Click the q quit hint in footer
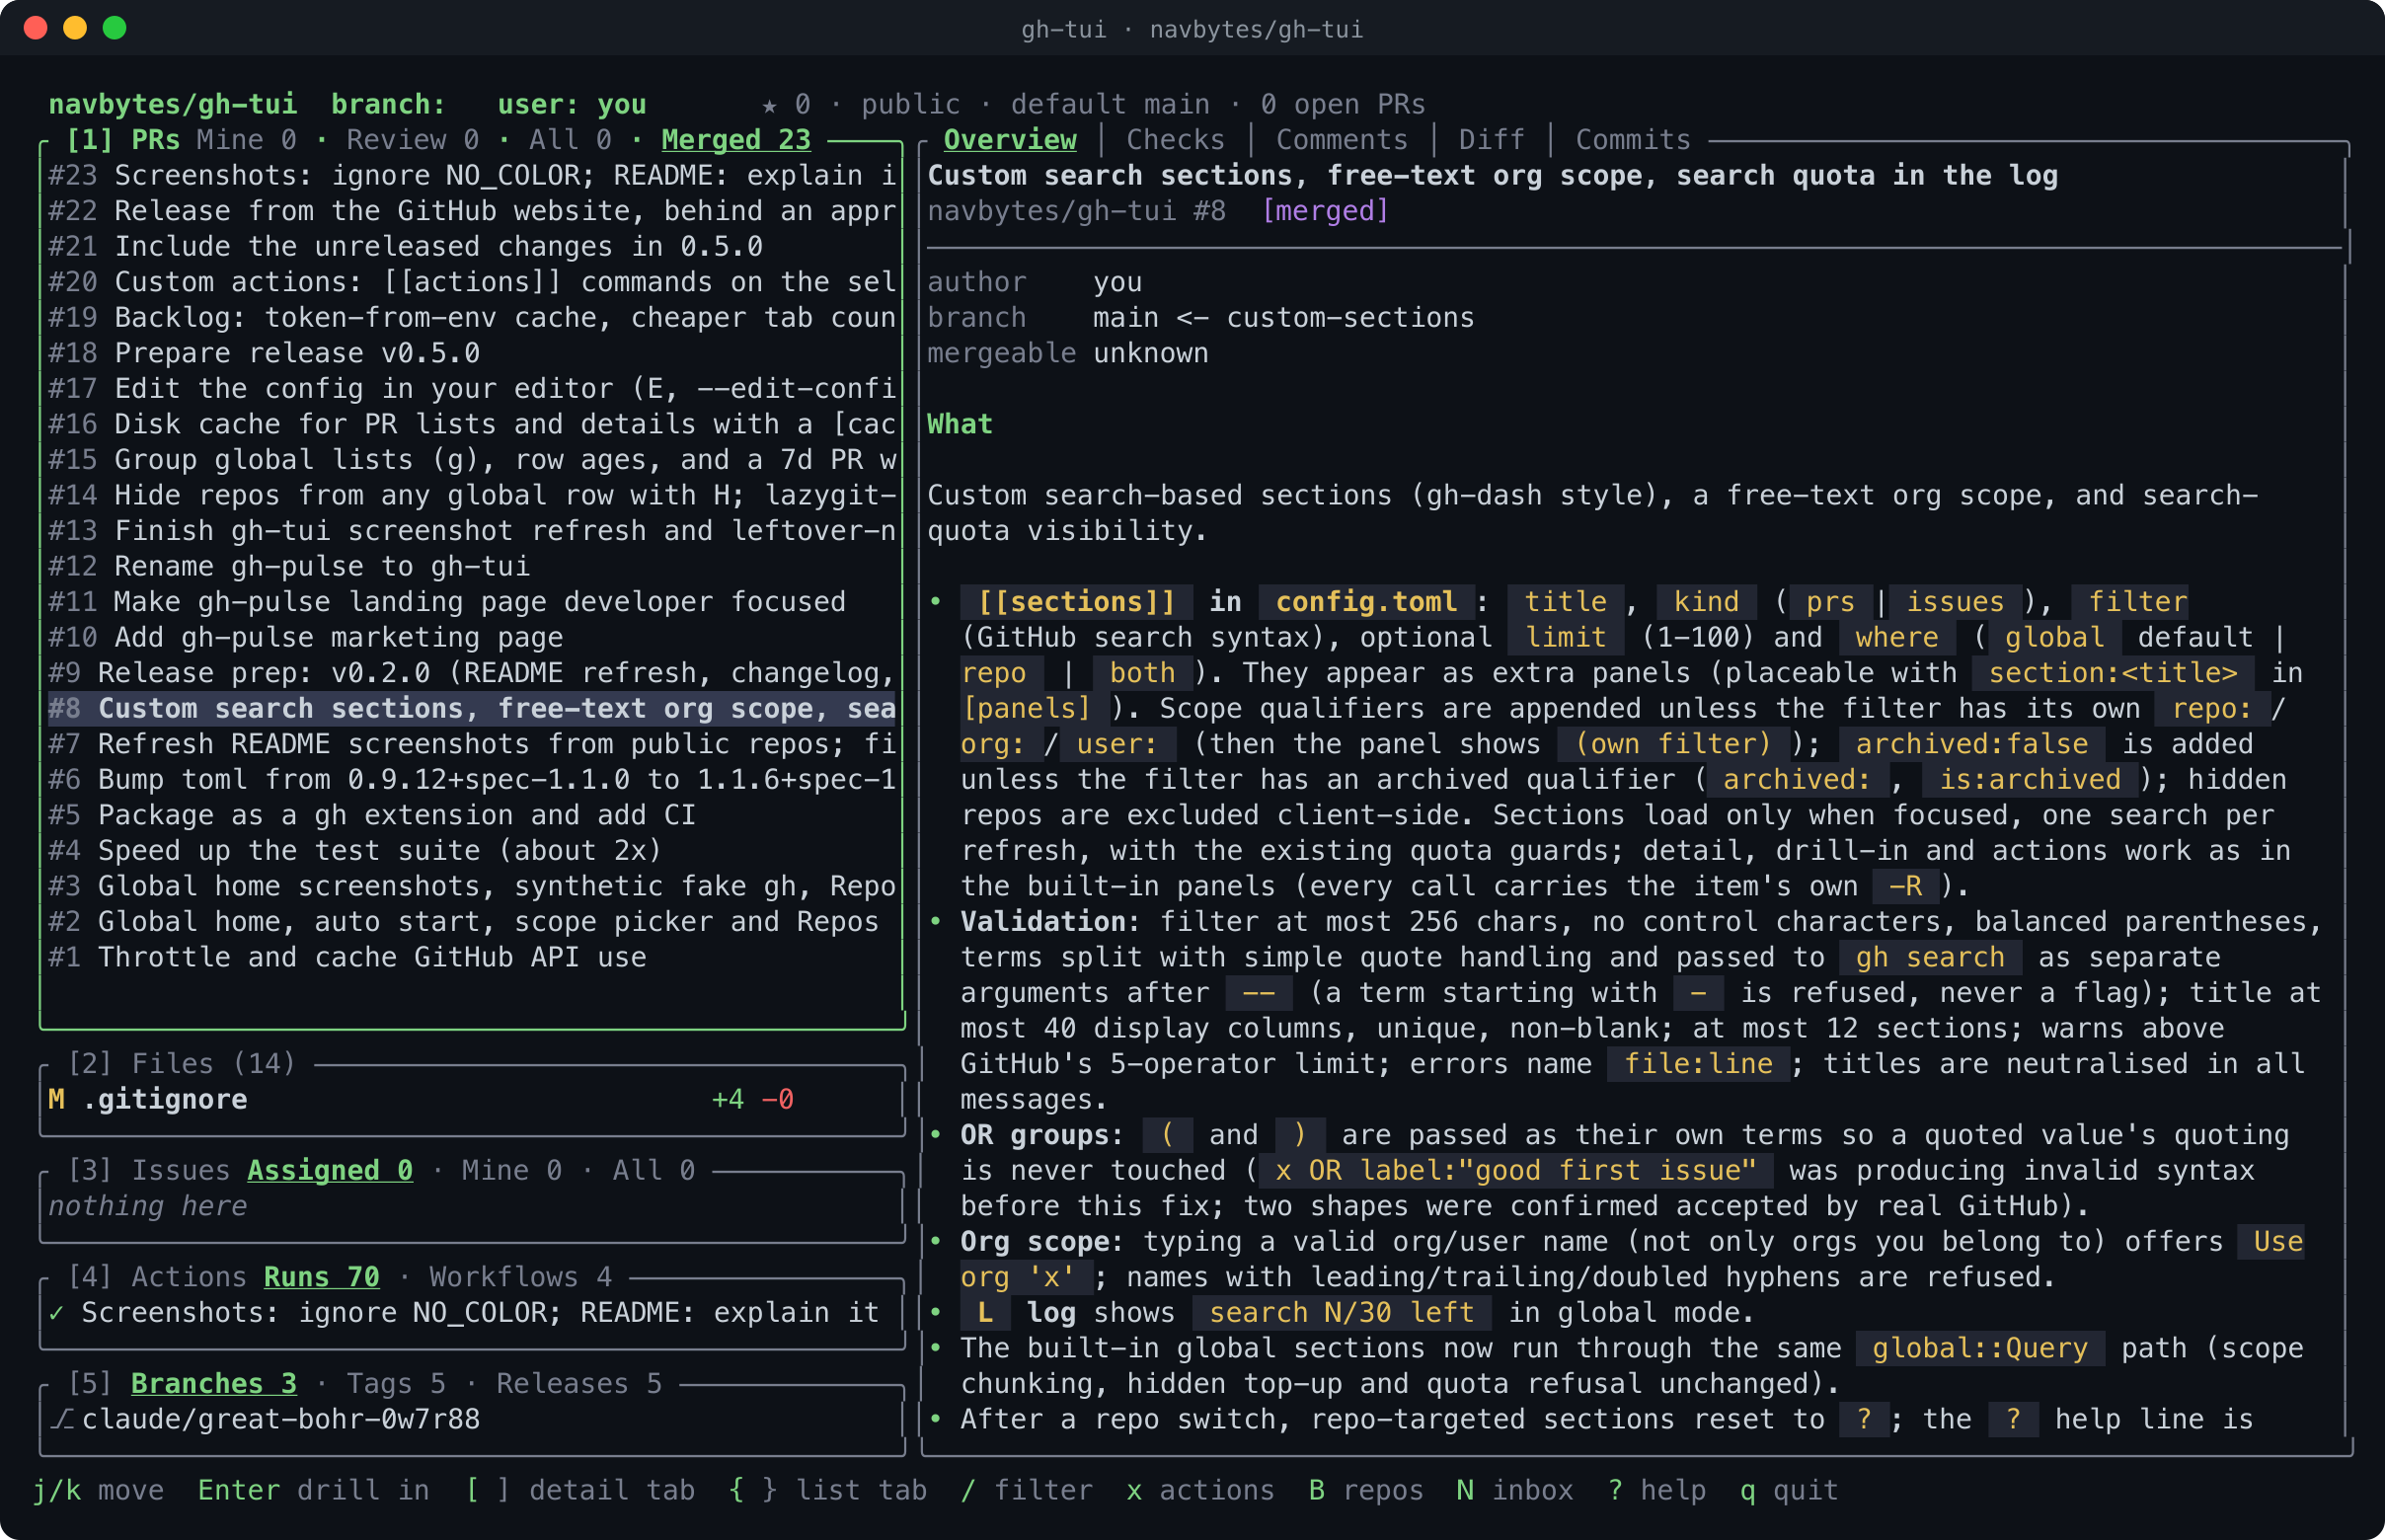The image size is (2385, 1540). [x=1789, y=1490]
